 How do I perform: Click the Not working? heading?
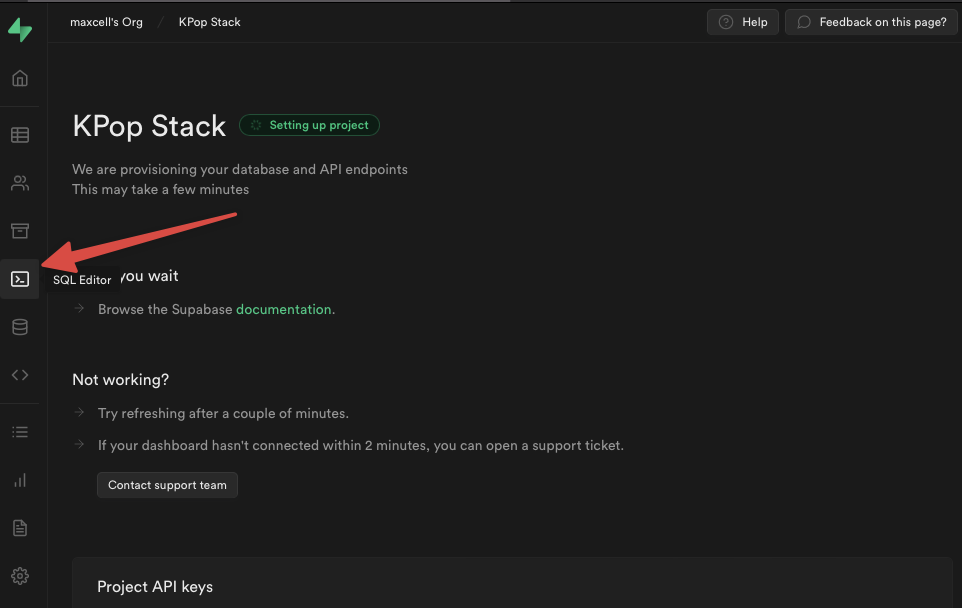pos(120,380)
